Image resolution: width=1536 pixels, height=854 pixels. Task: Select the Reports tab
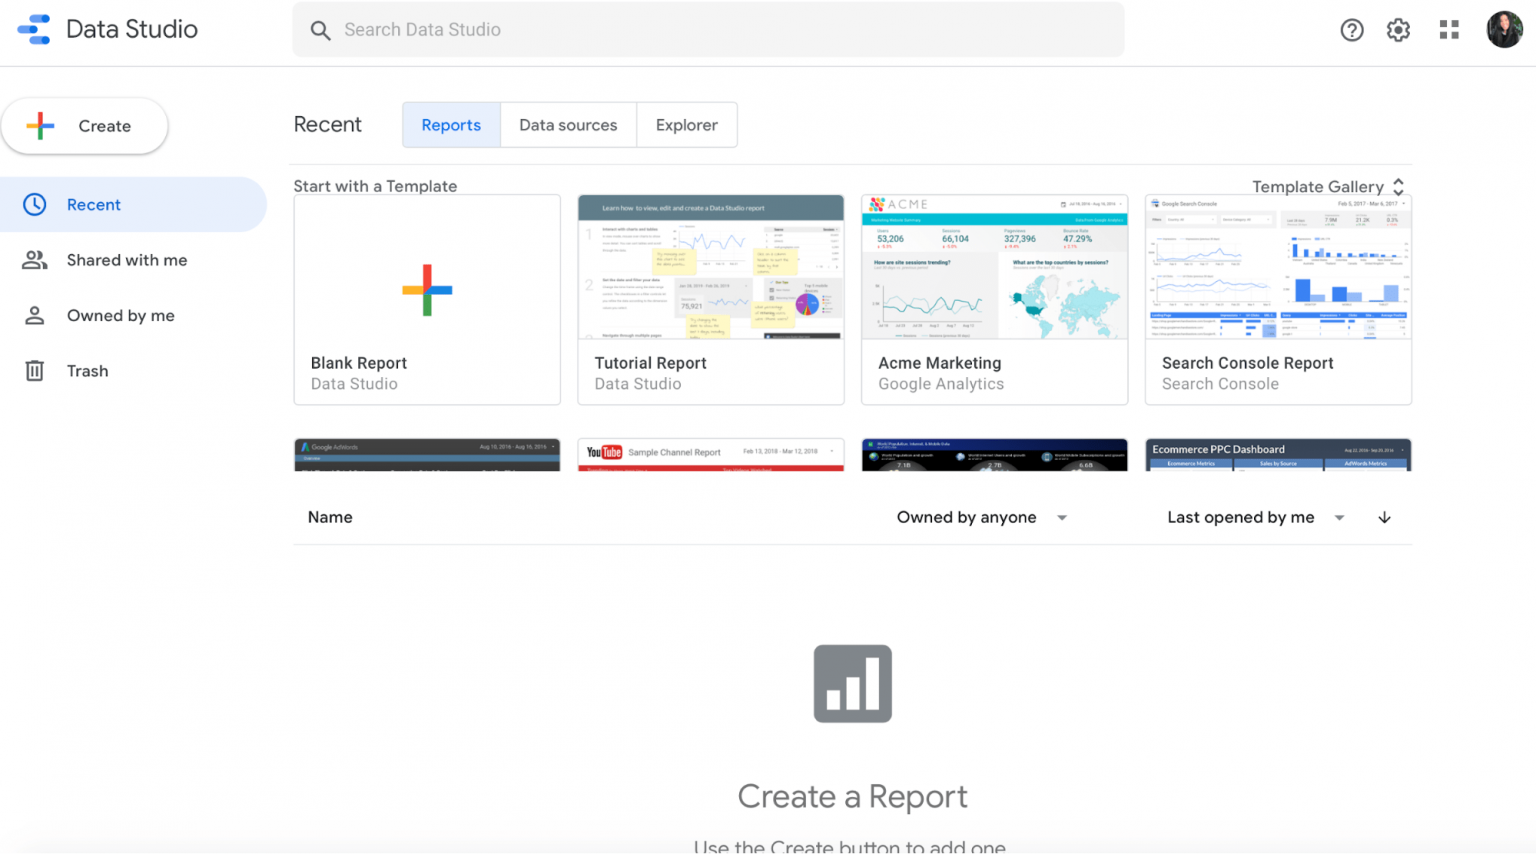(451, 124)
